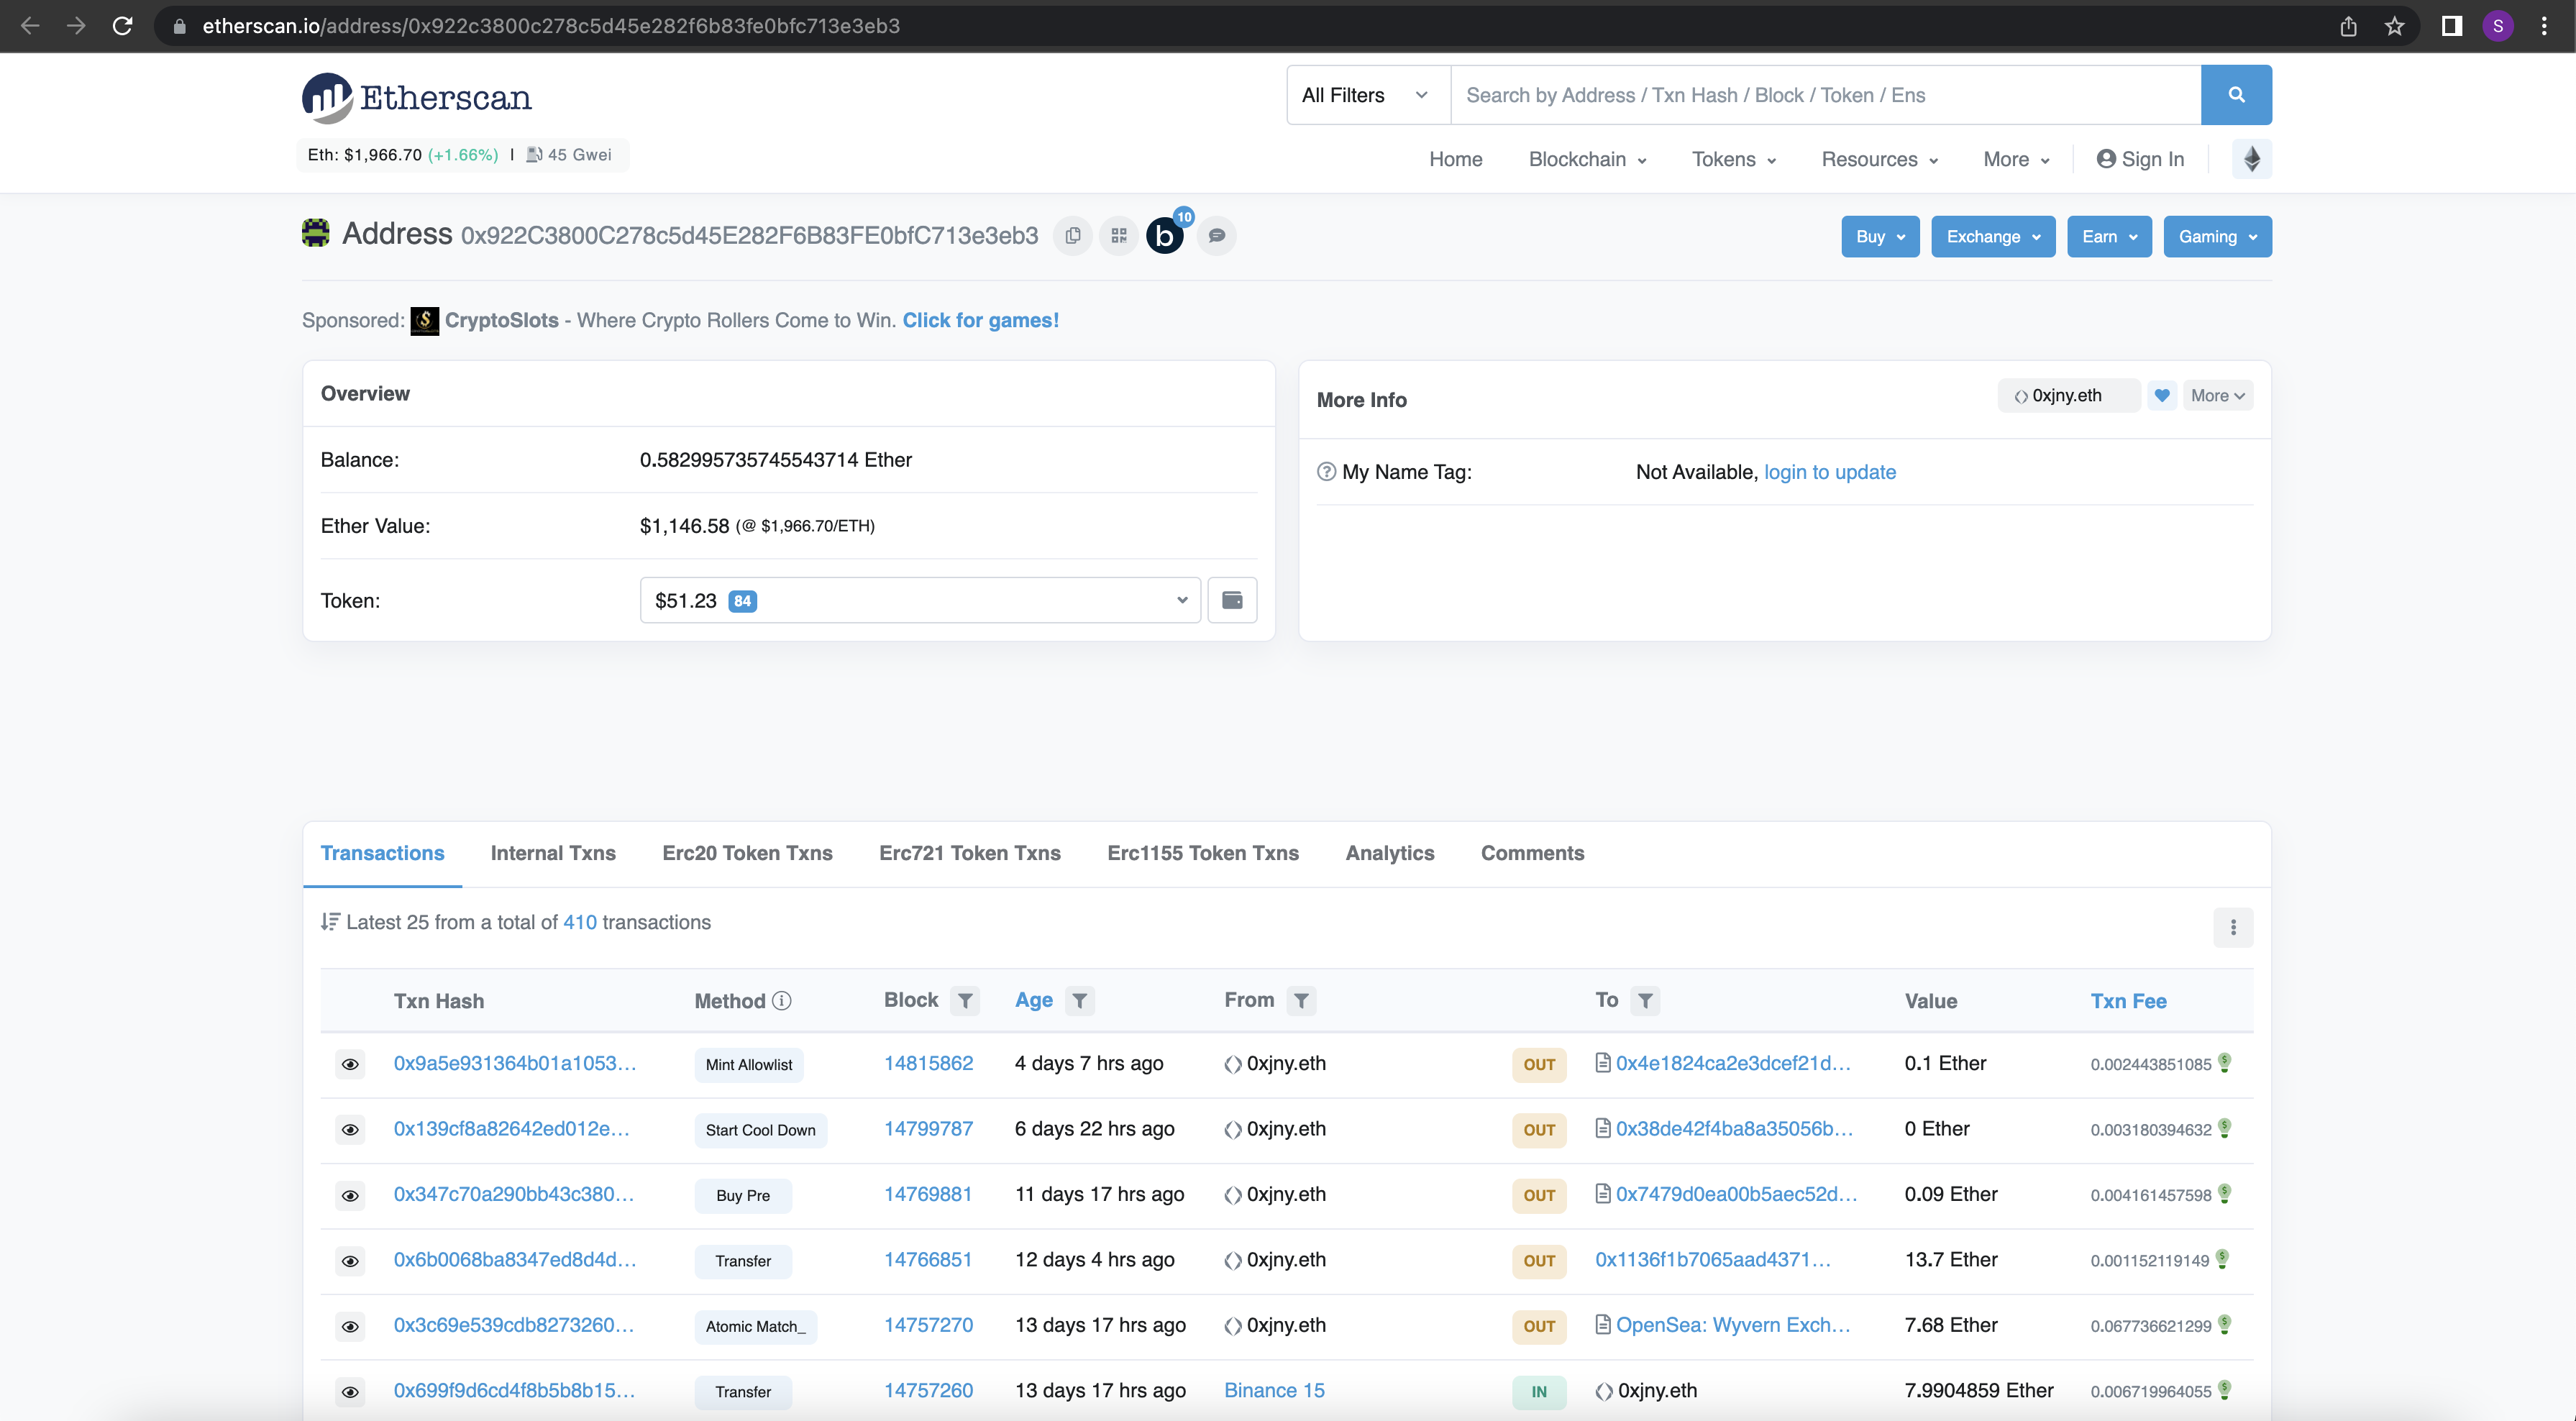Viewport: 2576px width, 1421px height.
Task: Click the blue heart watchlist icon
Action: [2162, 395]
